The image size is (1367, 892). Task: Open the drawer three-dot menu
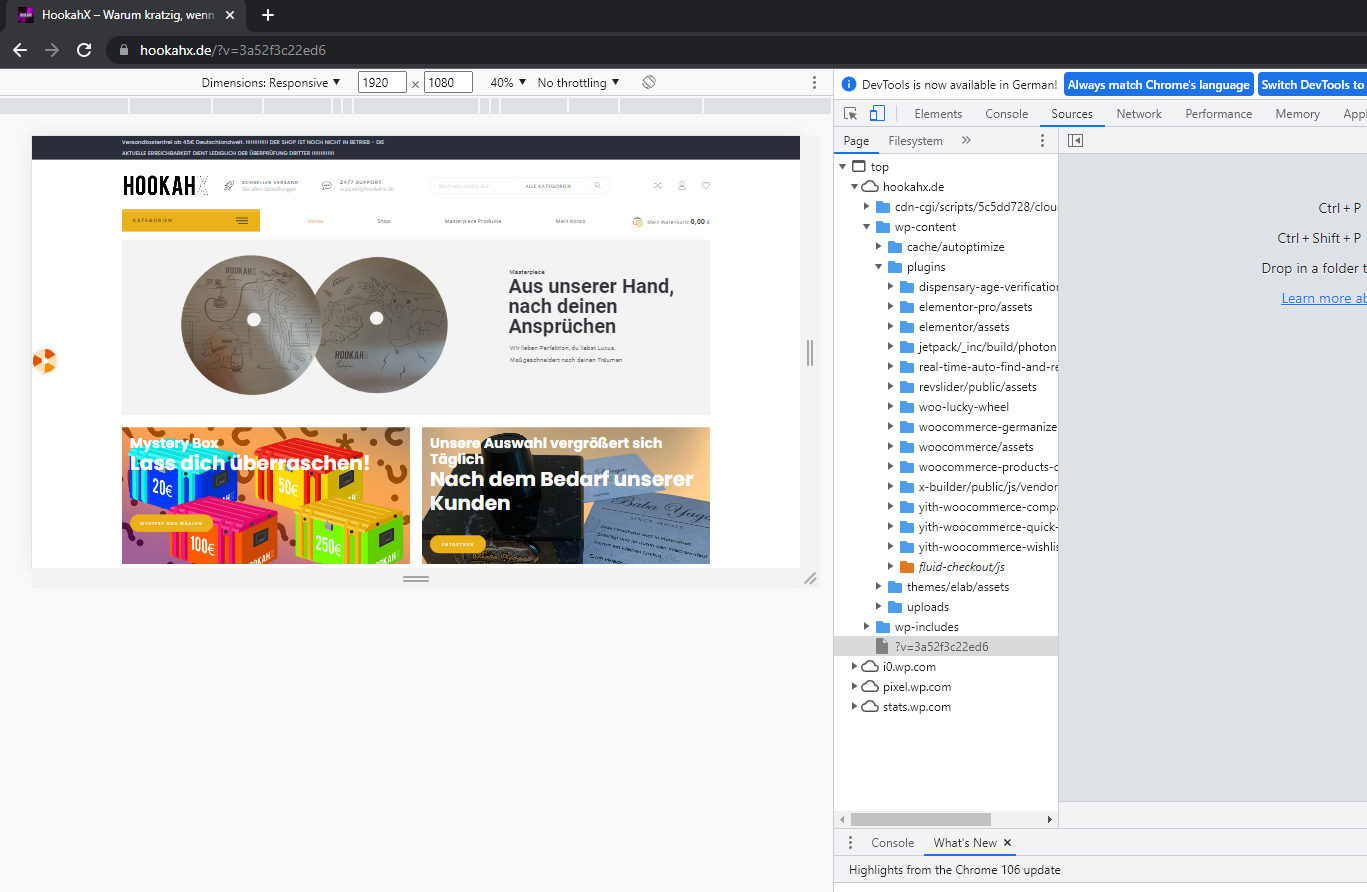coord(851,843)
